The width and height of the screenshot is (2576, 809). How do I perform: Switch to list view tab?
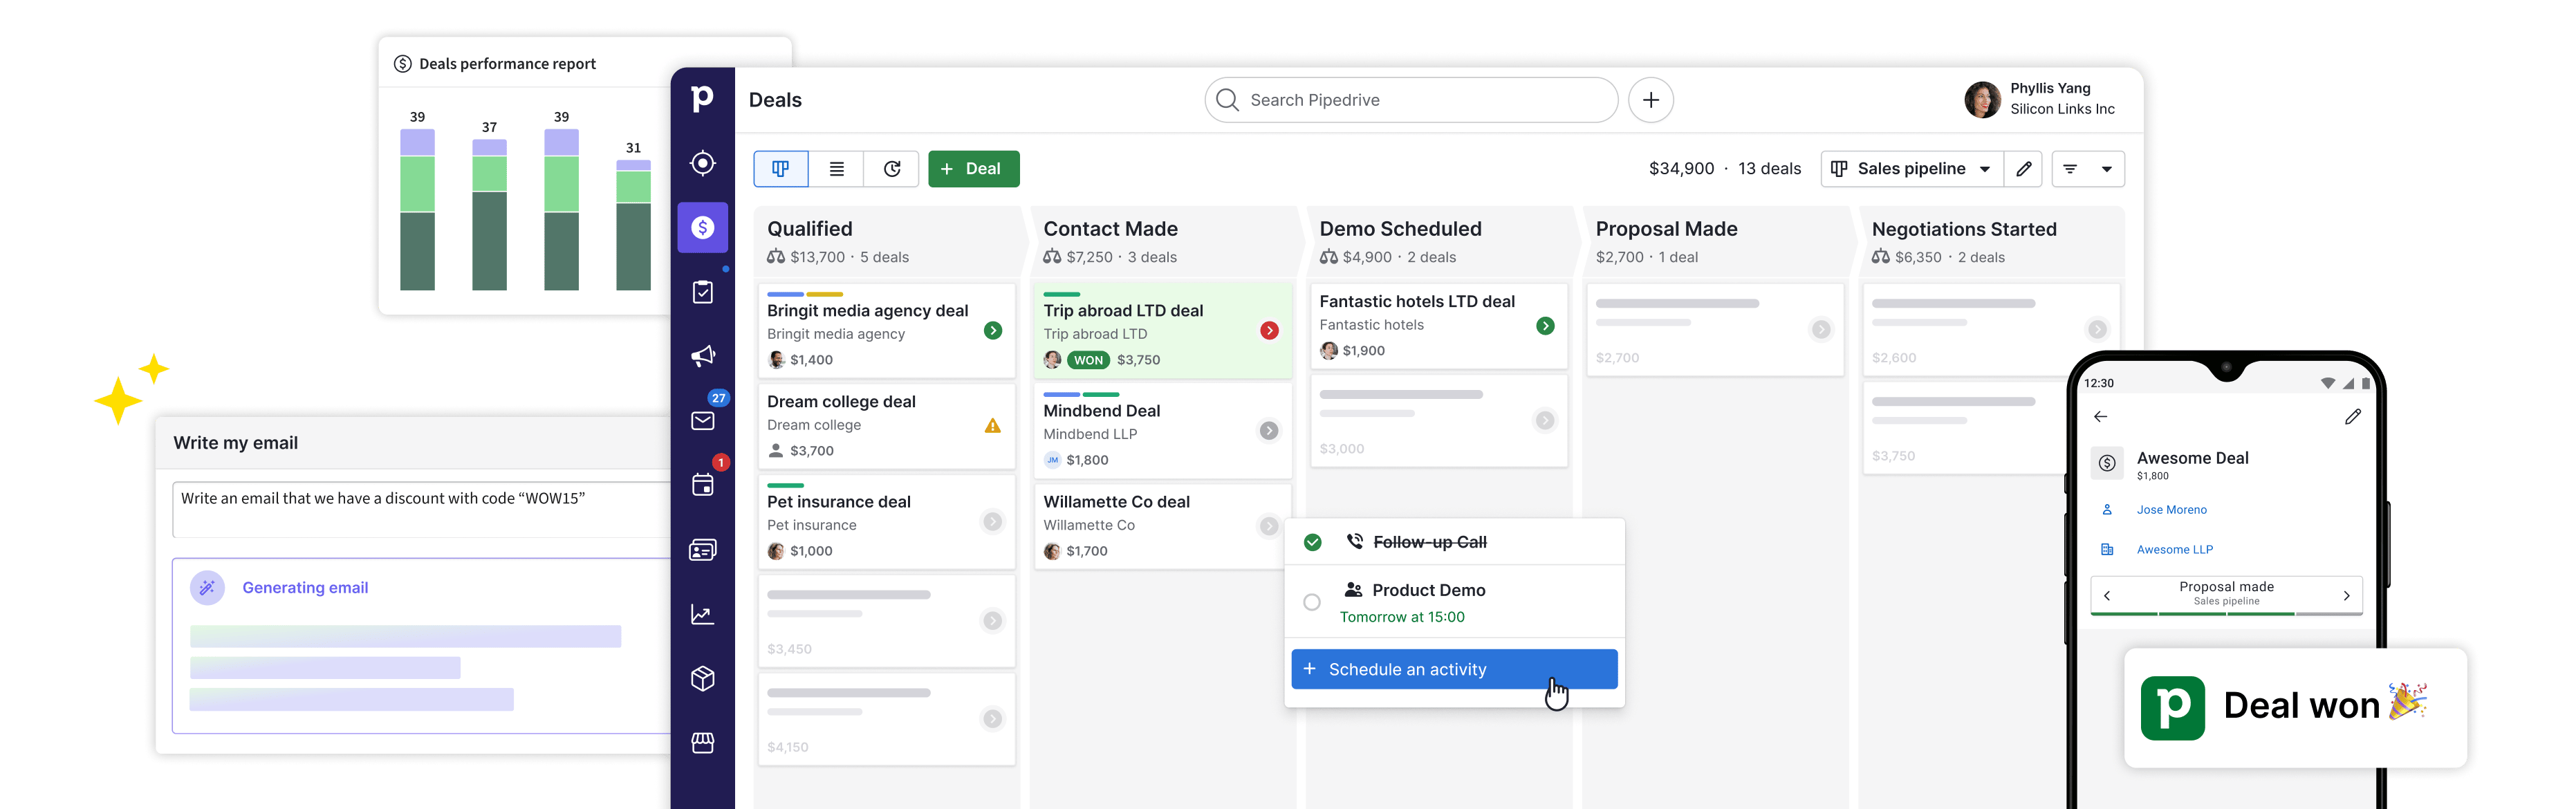click(836, 169)
